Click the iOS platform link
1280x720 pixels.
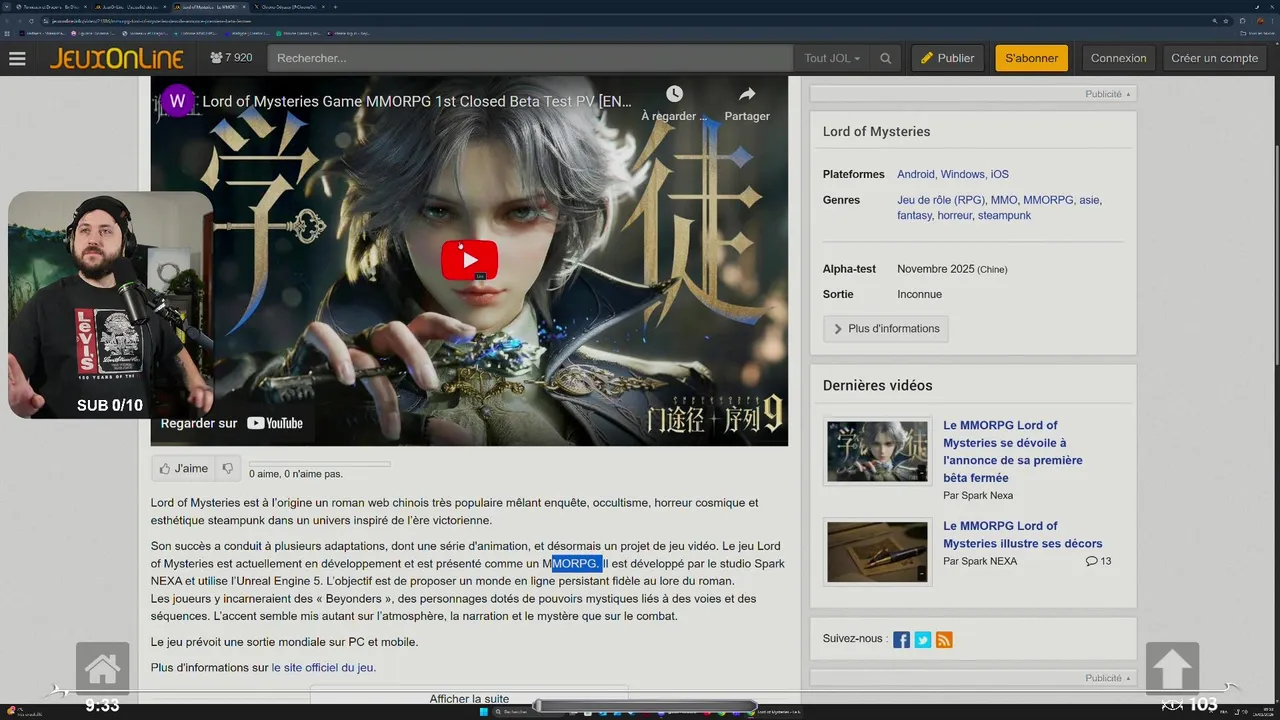[x=1000, y=174]
